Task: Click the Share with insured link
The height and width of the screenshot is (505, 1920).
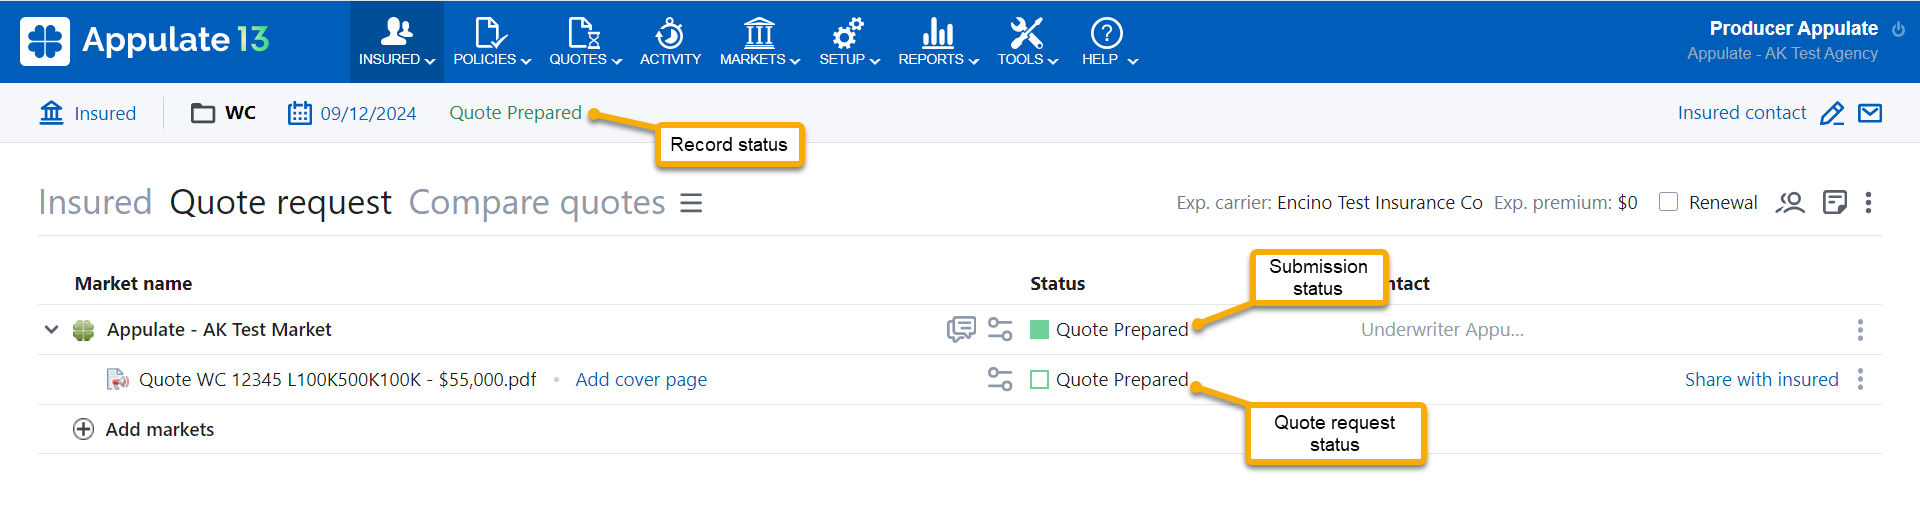Action: [1761, 379]
